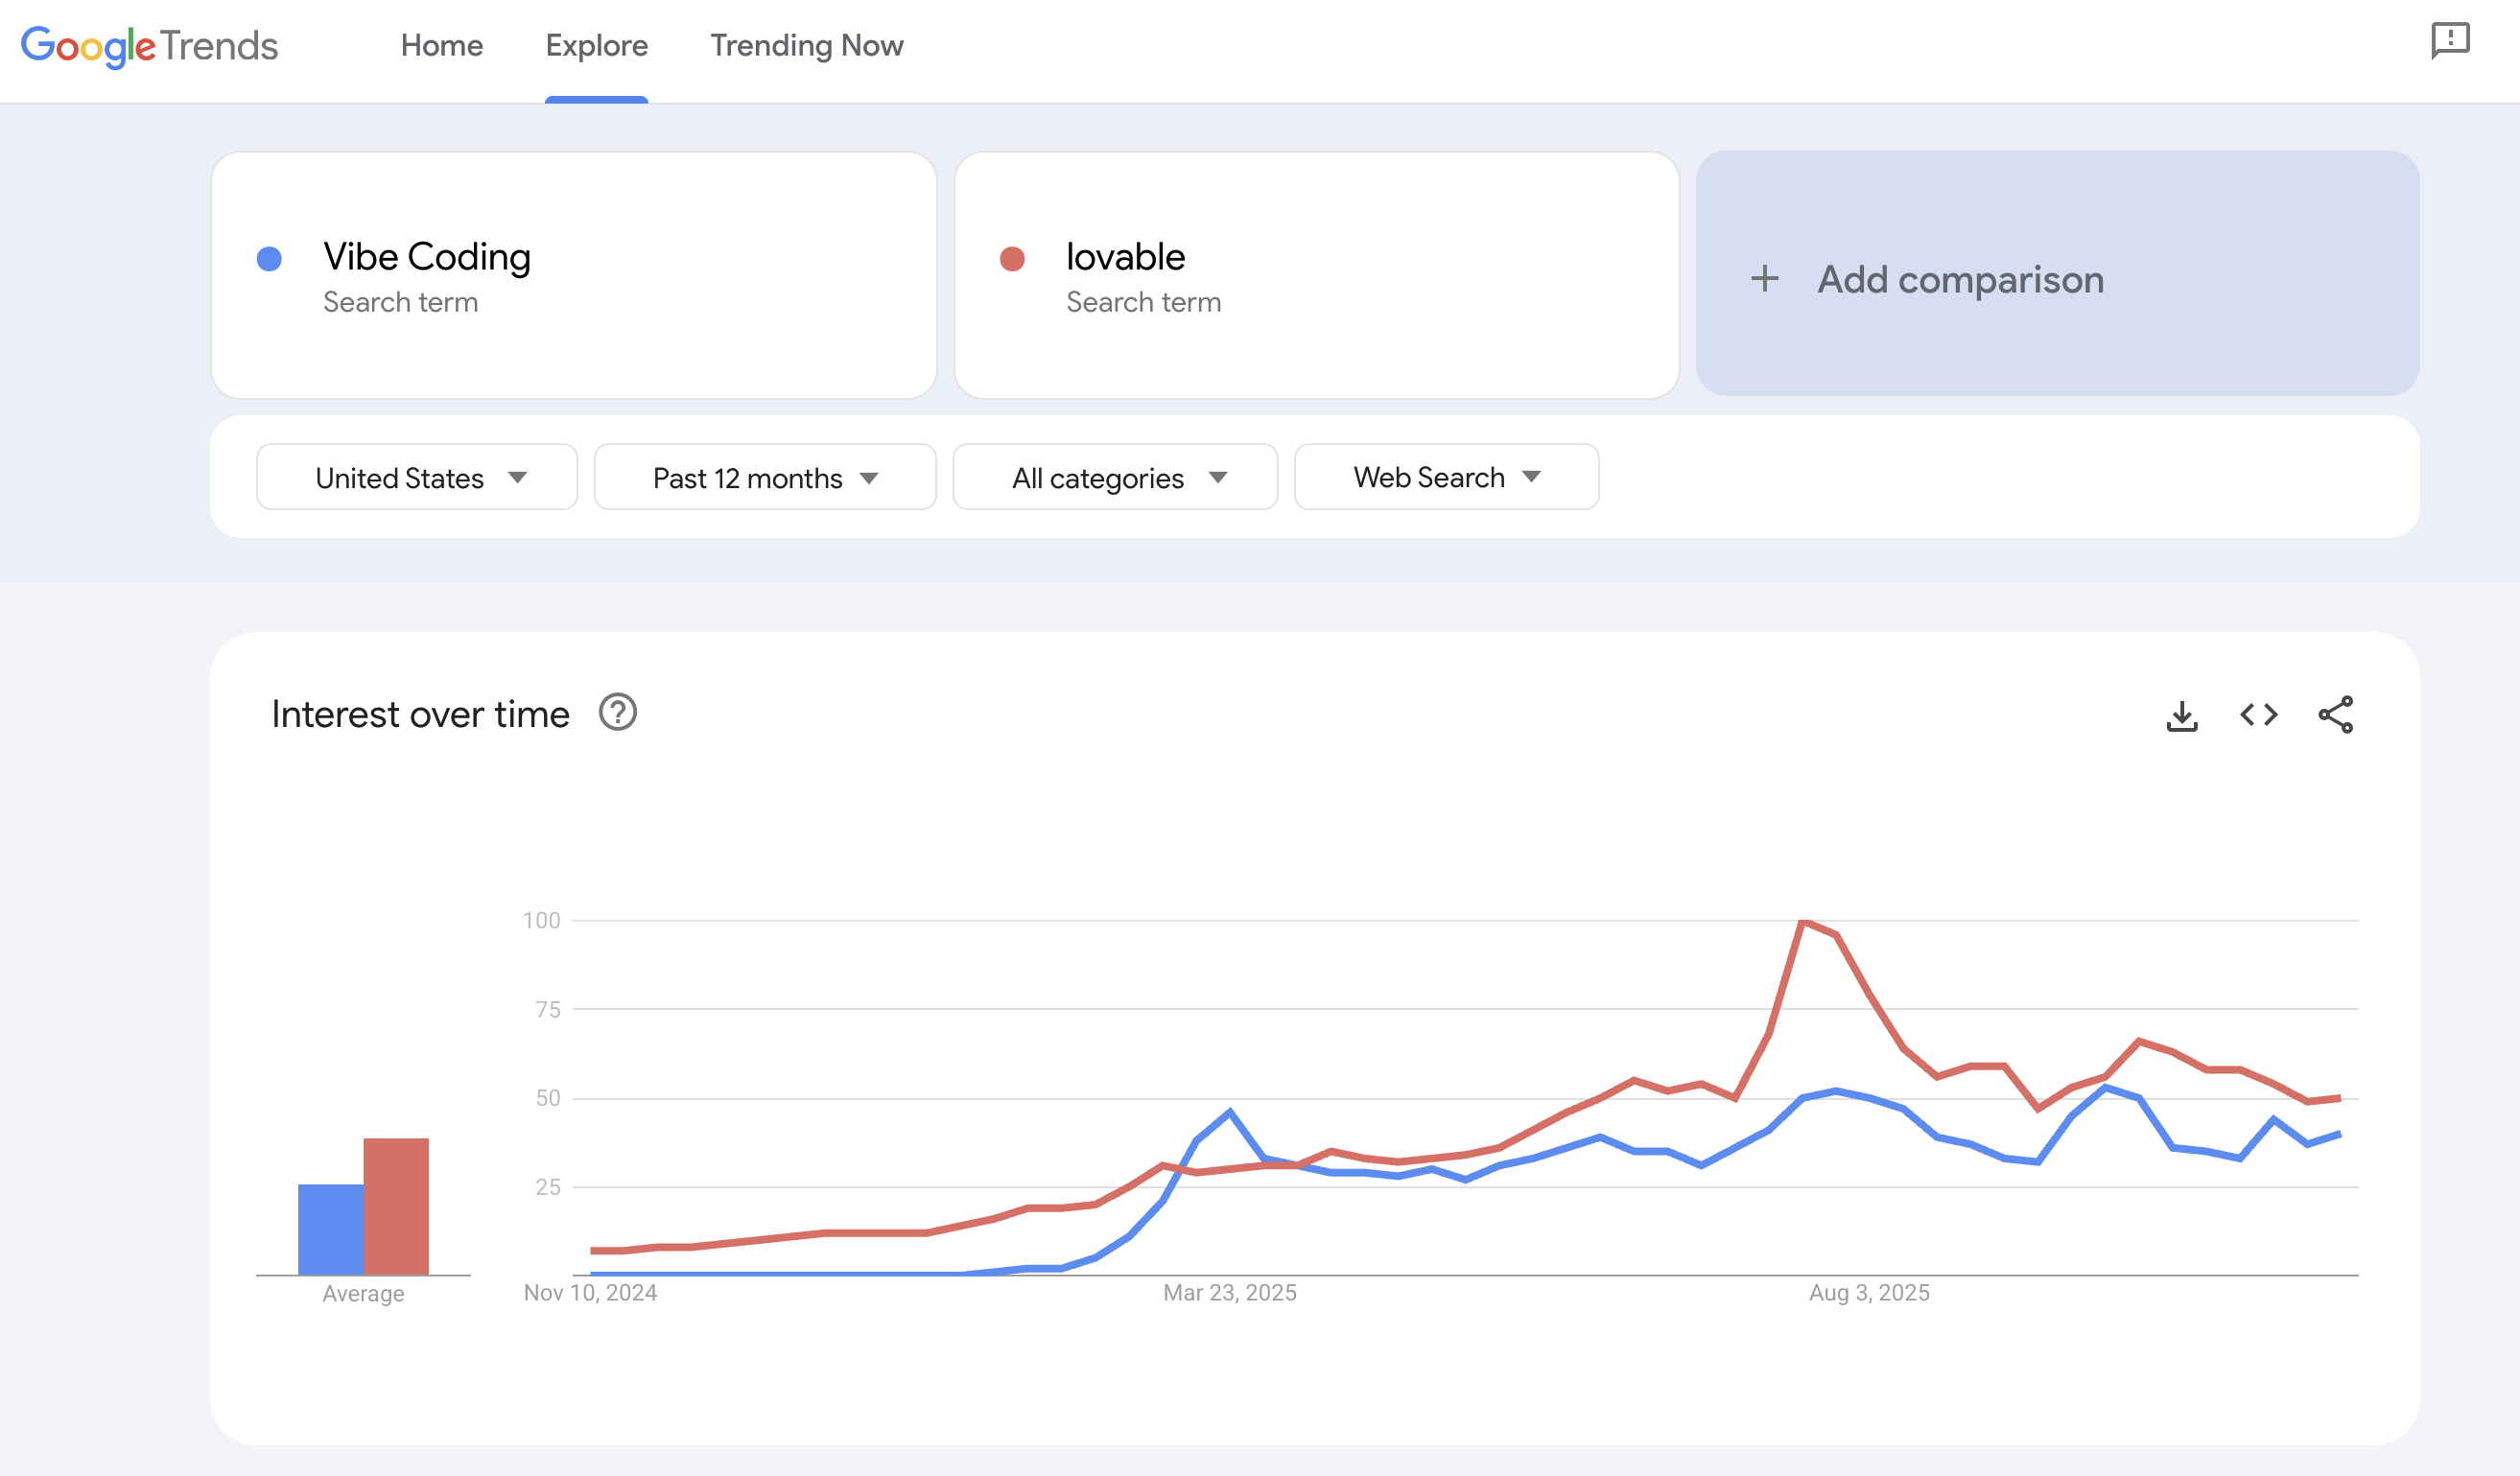Open the Interest over time help tooltip
2520x1476 pixels.
[617, 713]
